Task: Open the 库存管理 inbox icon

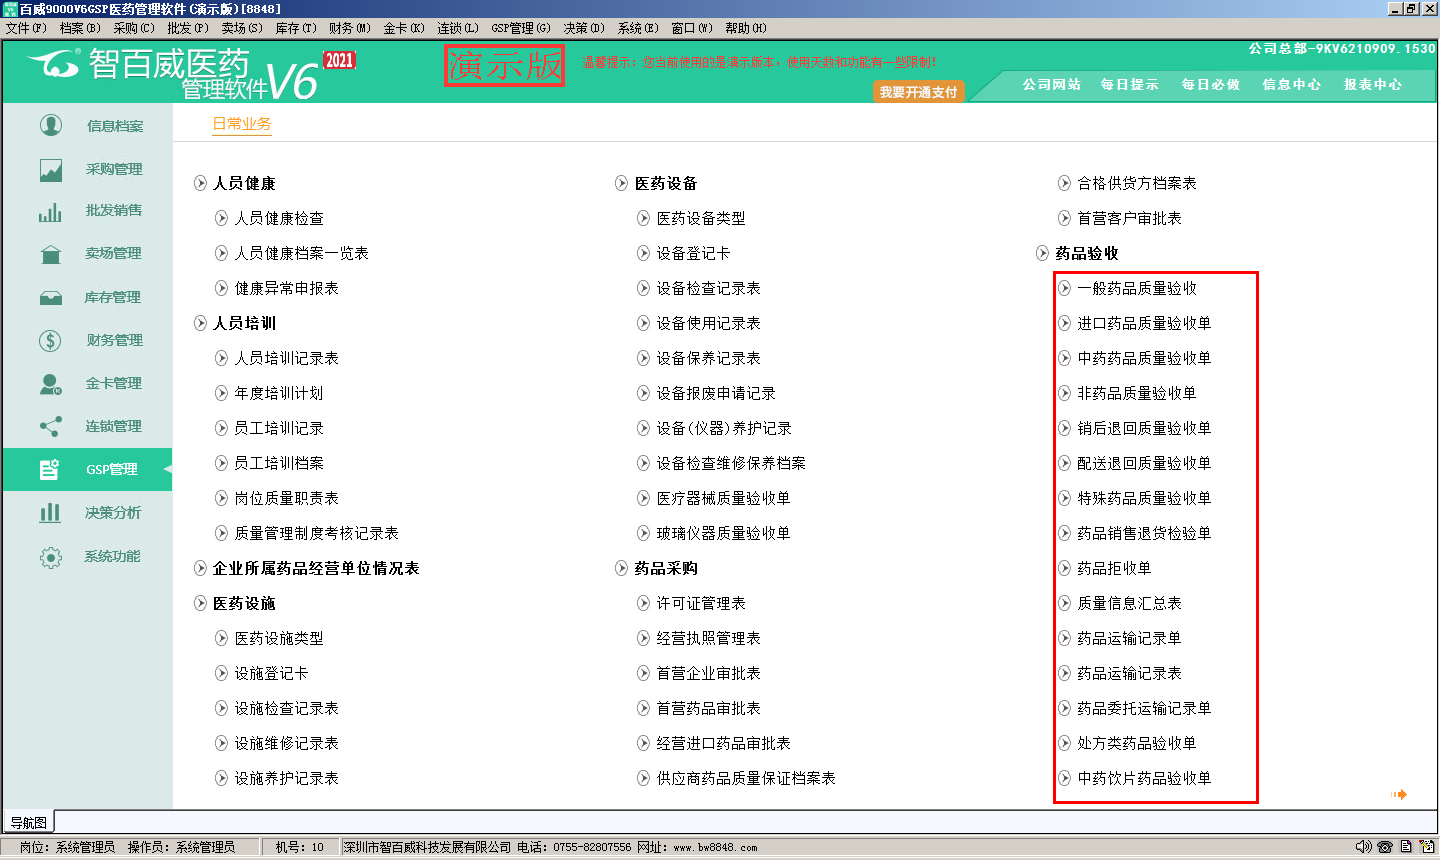Action: tap(51, 298)
